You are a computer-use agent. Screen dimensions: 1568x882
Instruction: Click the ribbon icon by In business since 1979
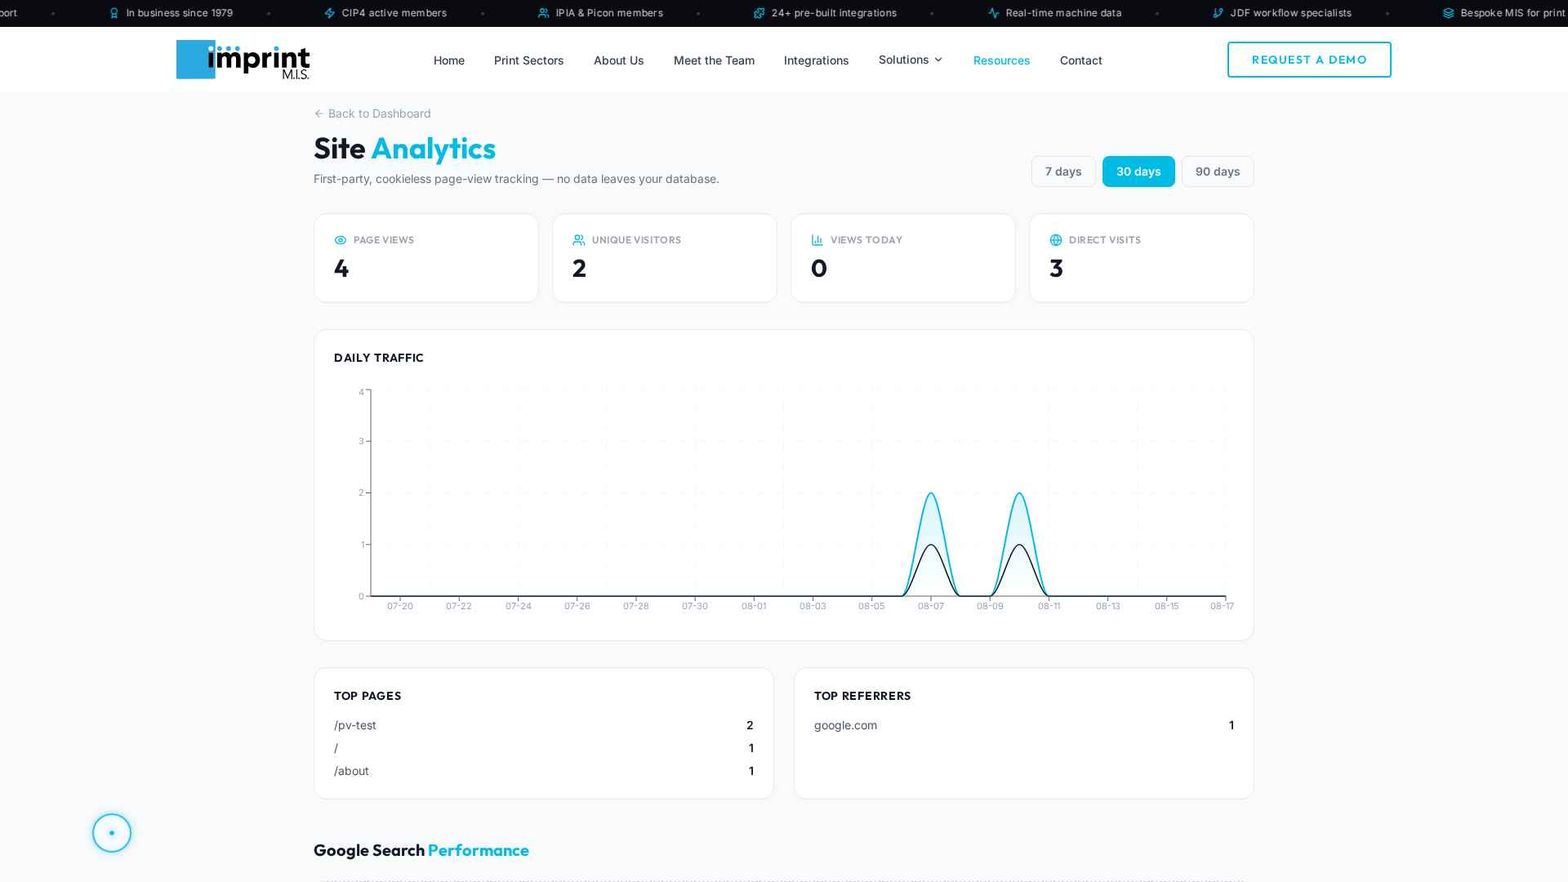pos(114,13)
